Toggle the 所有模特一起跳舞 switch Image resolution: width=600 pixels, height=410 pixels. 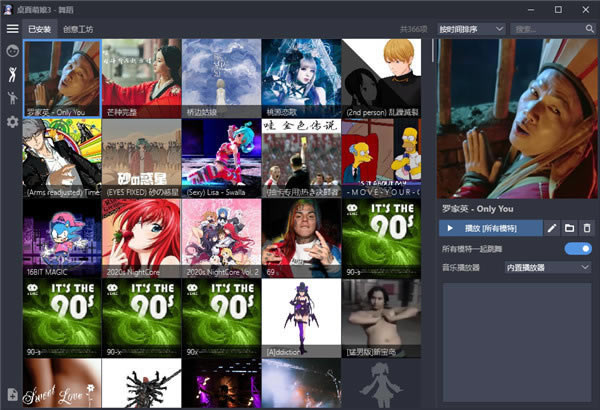click(x=578, y=249)
